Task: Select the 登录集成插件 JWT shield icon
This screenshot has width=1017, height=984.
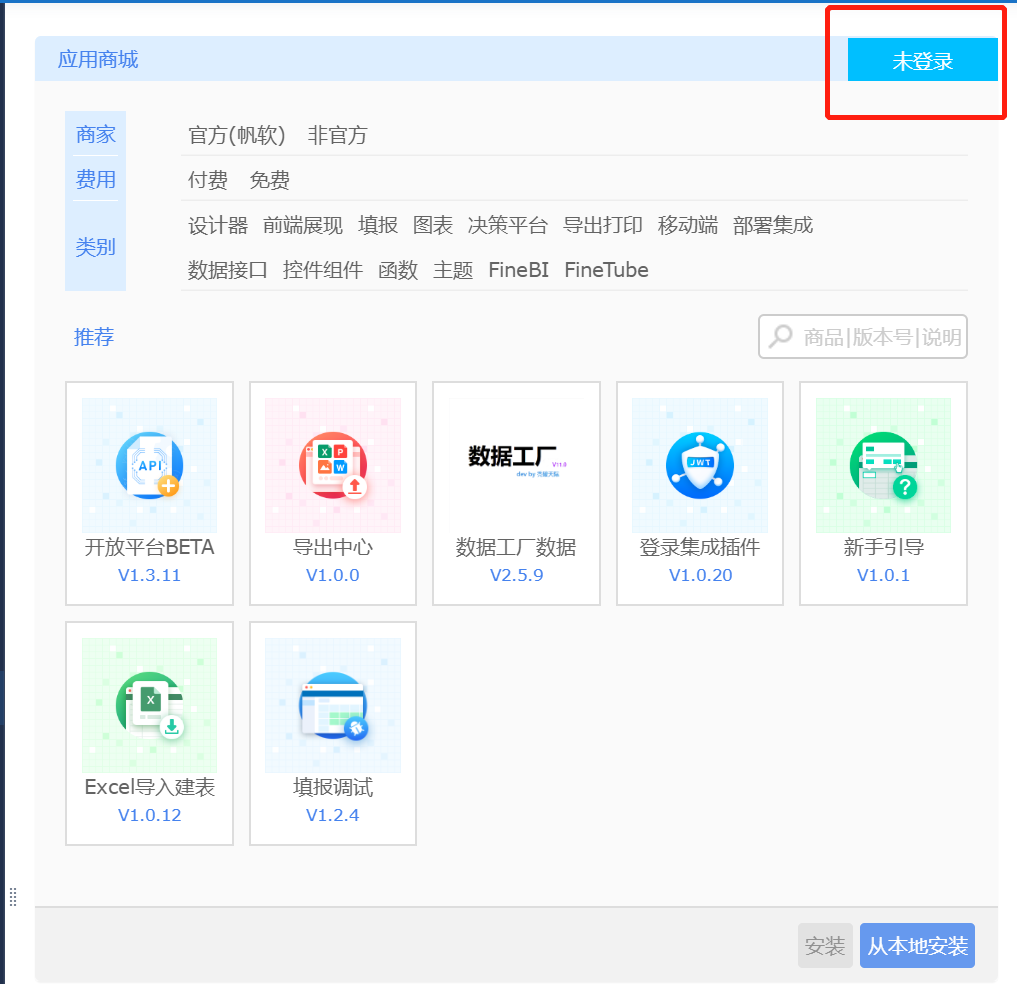Action: coord(700,465)
